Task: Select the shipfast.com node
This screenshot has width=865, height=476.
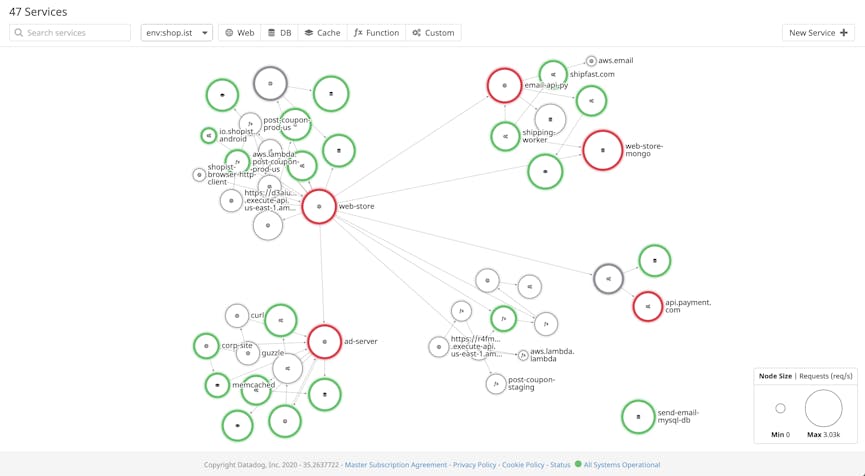Action: tap(553, 74)
